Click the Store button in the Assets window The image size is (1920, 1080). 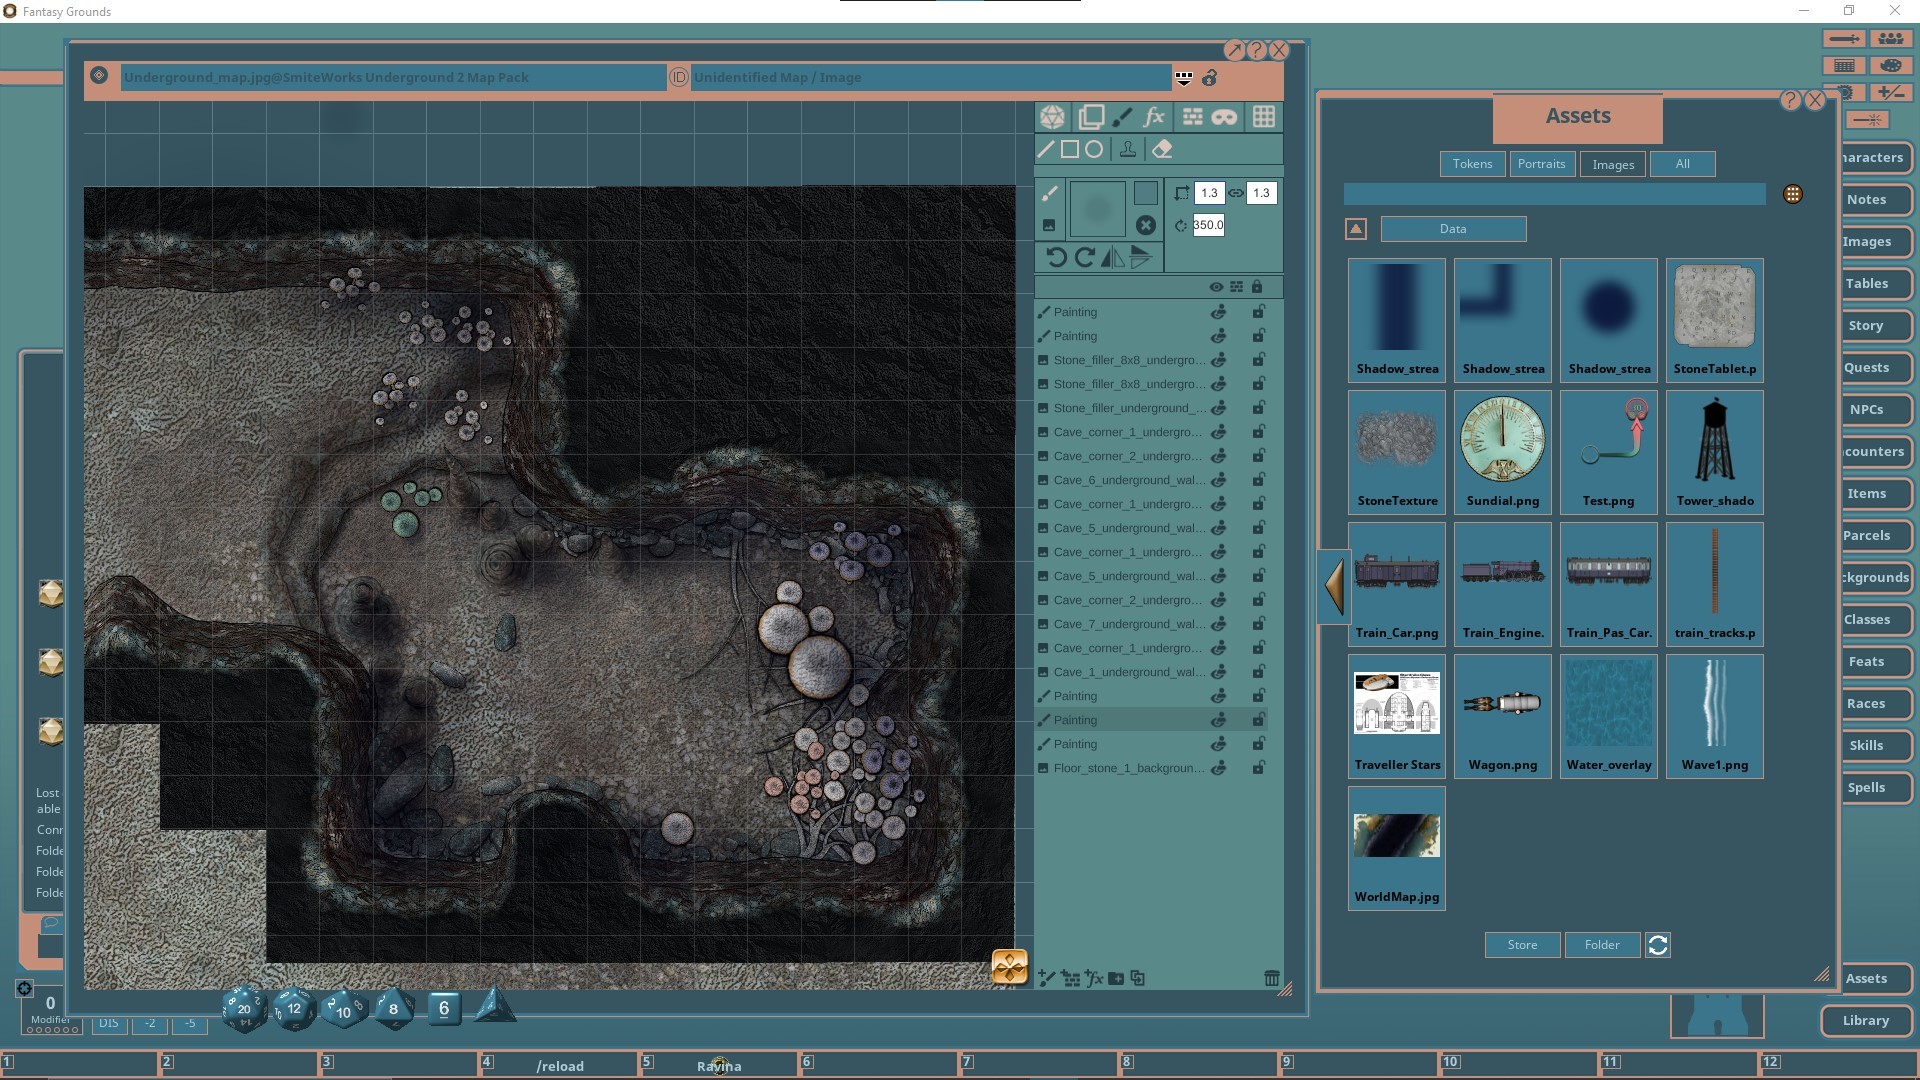[x=1521, y=944]
